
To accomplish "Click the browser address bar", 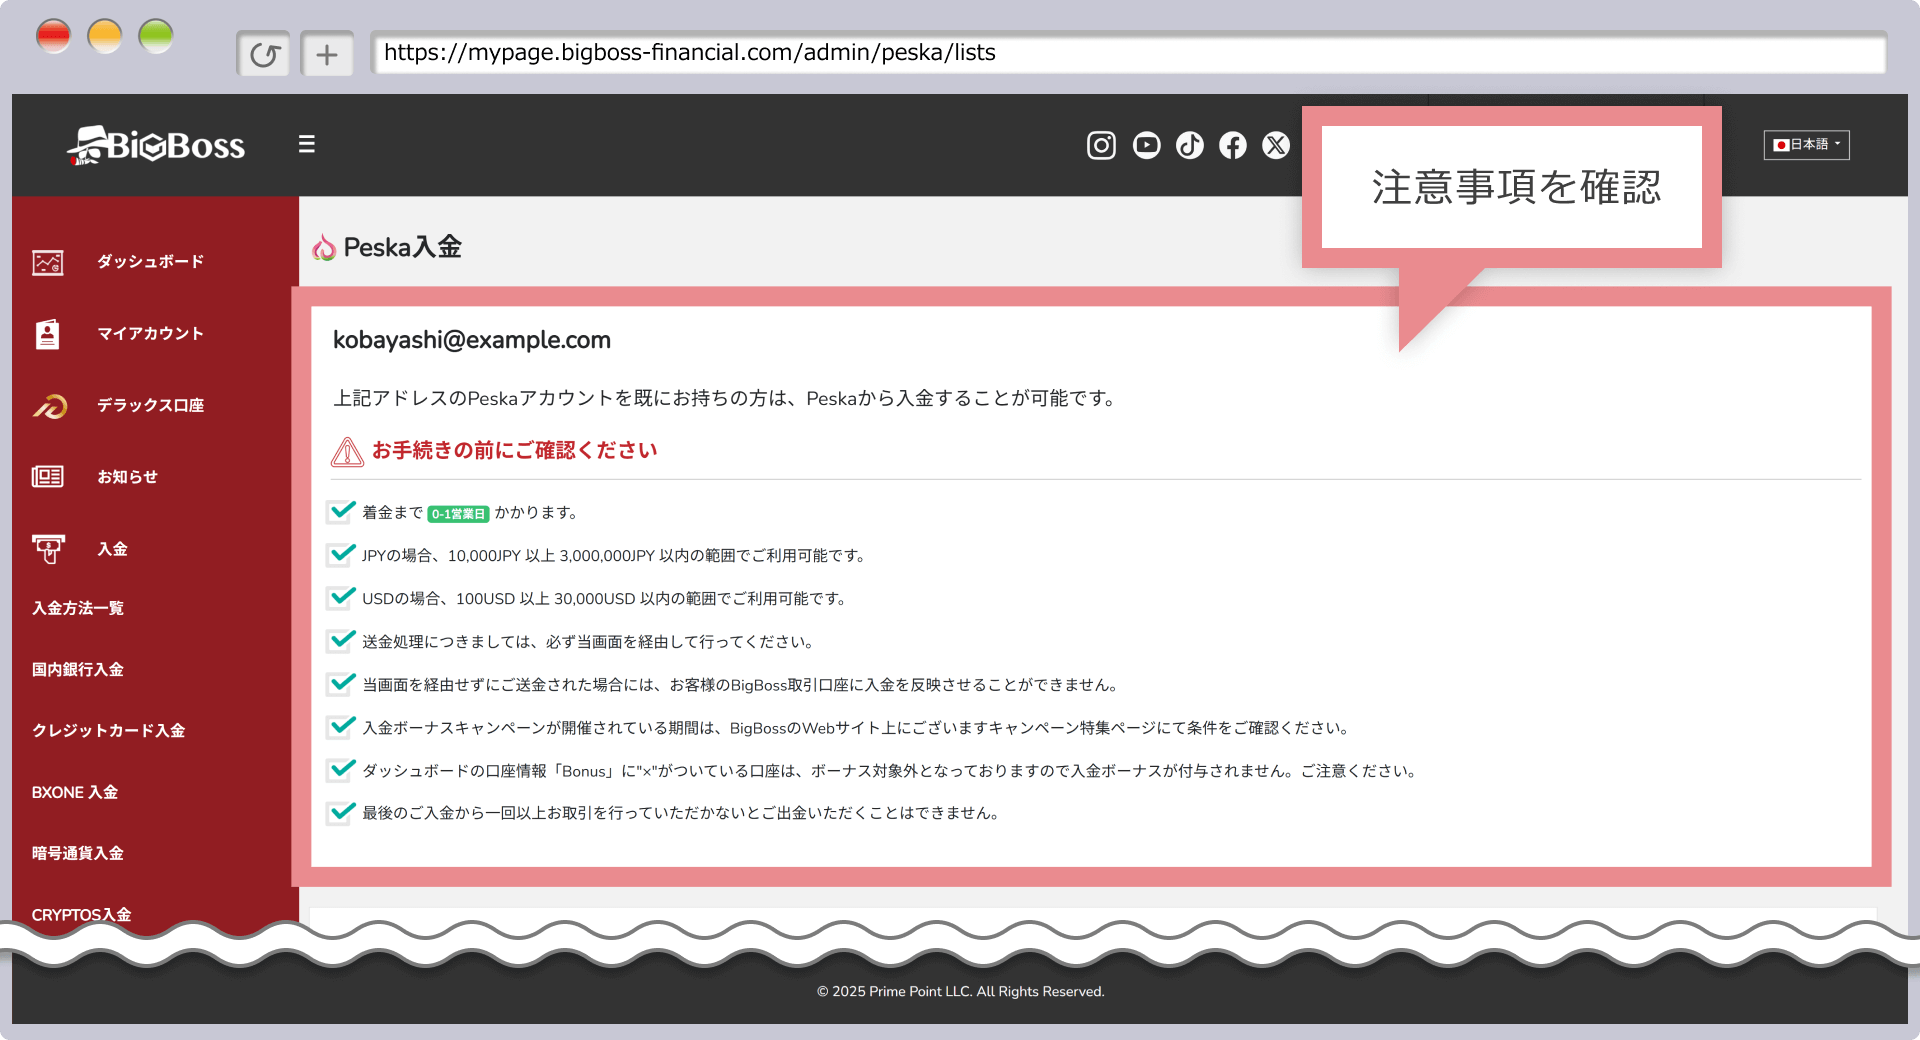I will click(1128, 53).
